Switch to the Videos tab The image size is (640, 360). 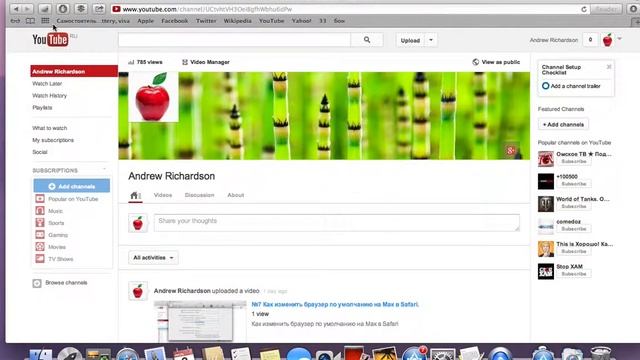pos(163,195)
